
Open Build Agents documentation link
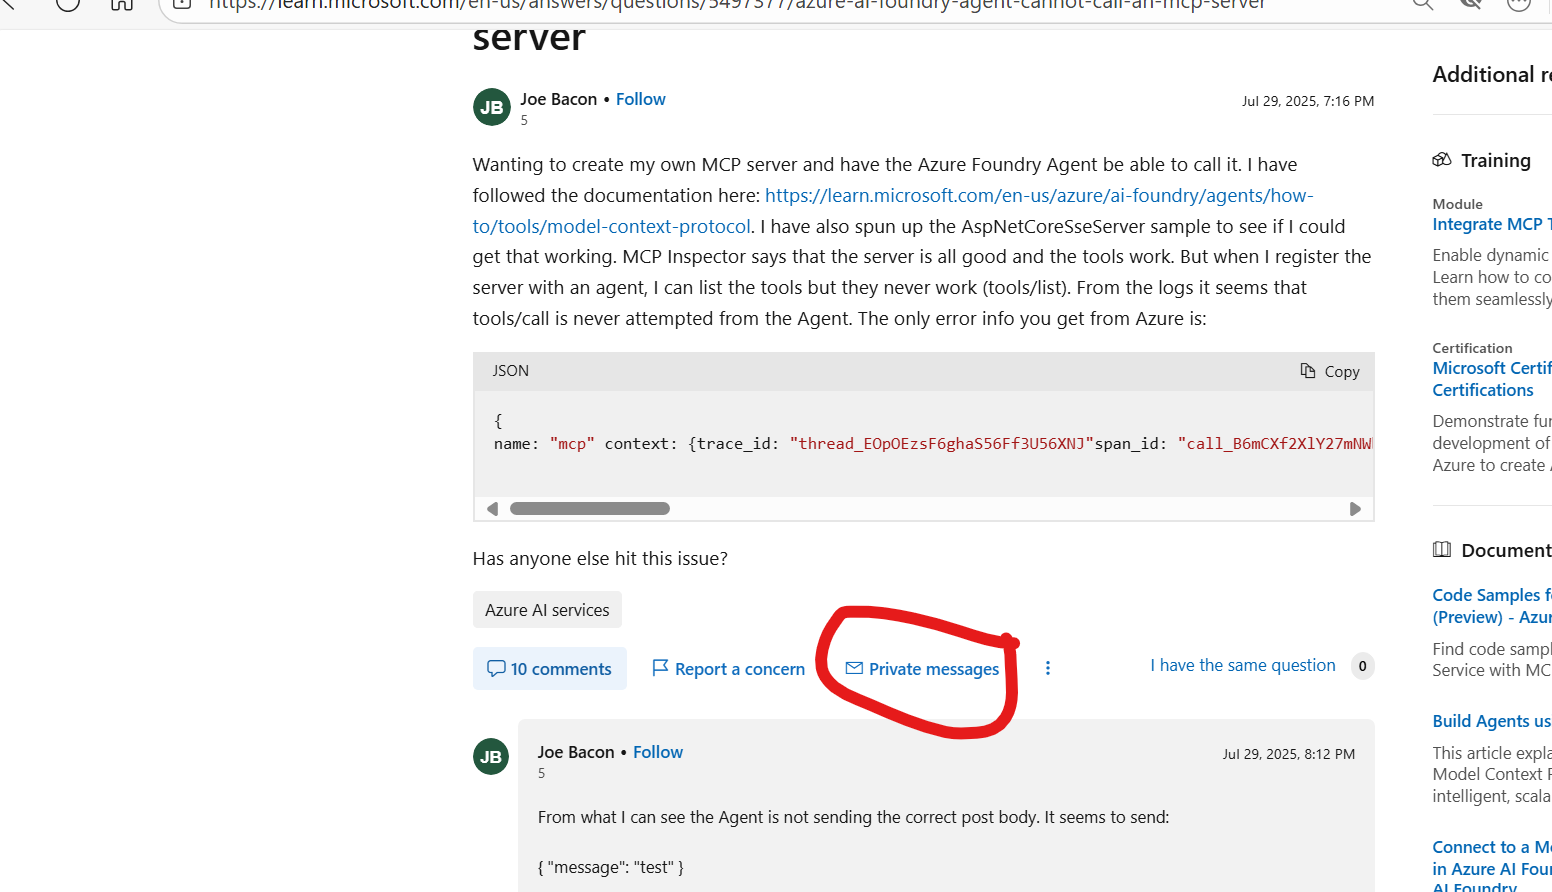coord(1492,721)
